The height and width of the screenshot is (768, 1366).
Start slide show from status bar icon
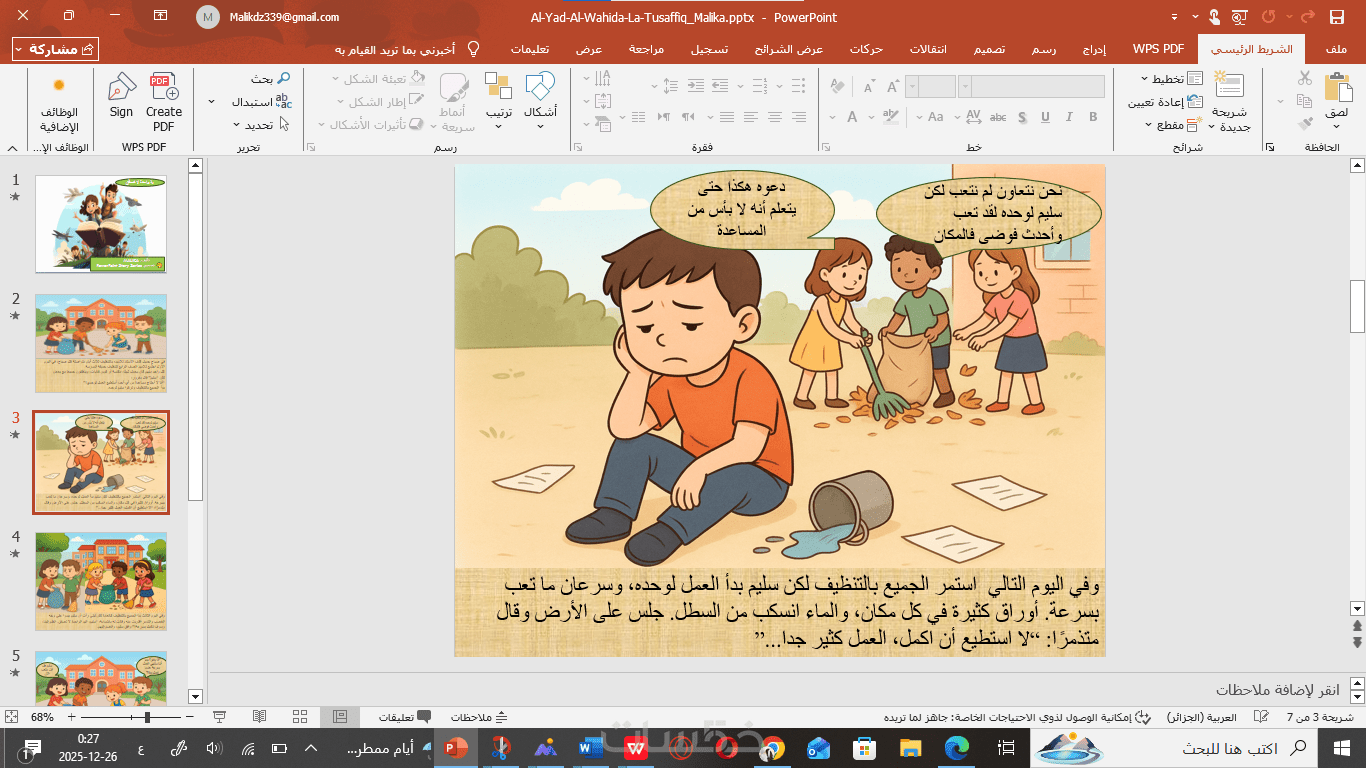click(x=219, y=717)
